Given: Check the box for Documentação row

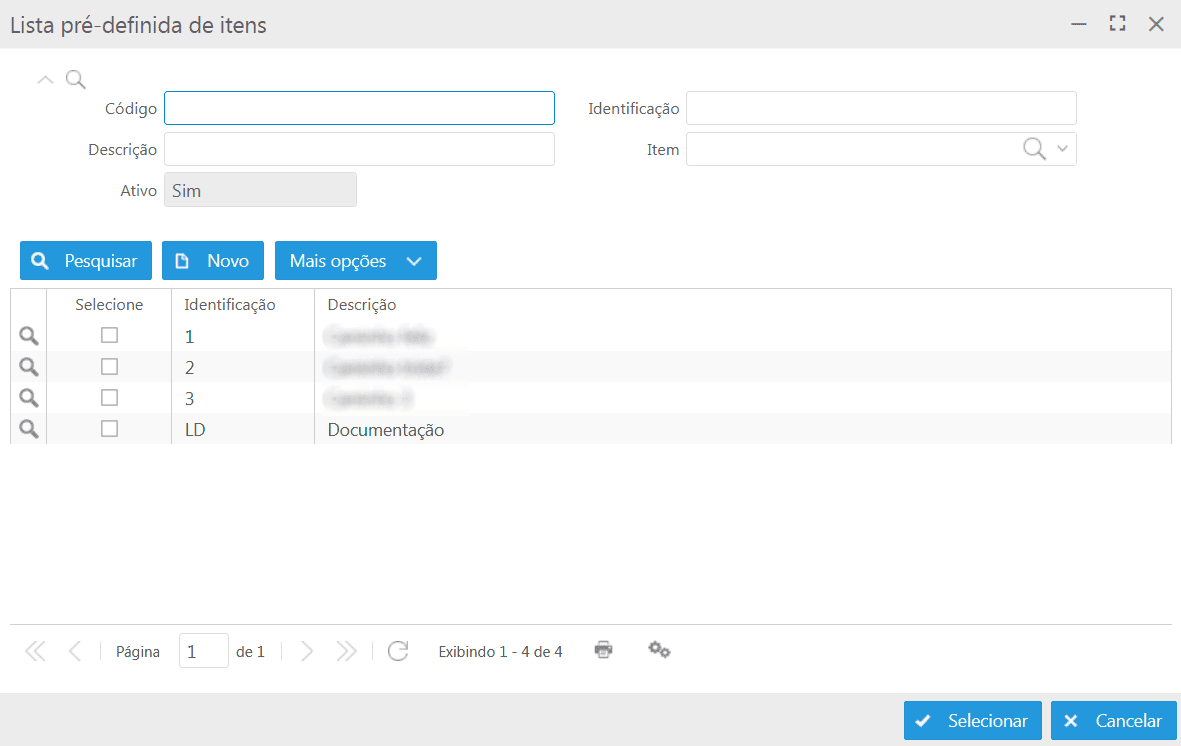Looking at the screenshot, I should pyautogui.click(x=110, y=428).
